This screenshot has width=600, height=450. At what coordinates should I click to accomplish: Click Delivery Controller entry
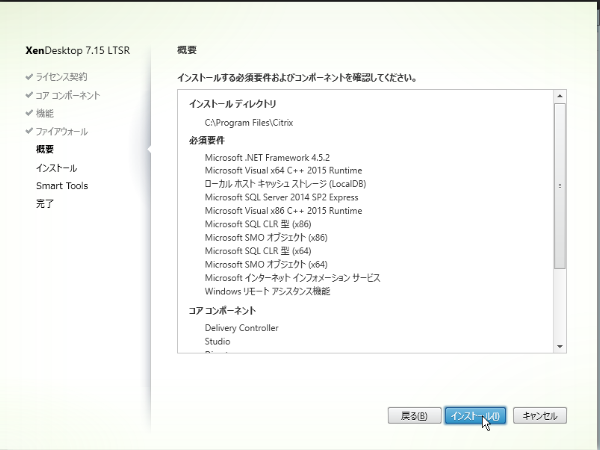pyautogui.click(x=241, y=328)
